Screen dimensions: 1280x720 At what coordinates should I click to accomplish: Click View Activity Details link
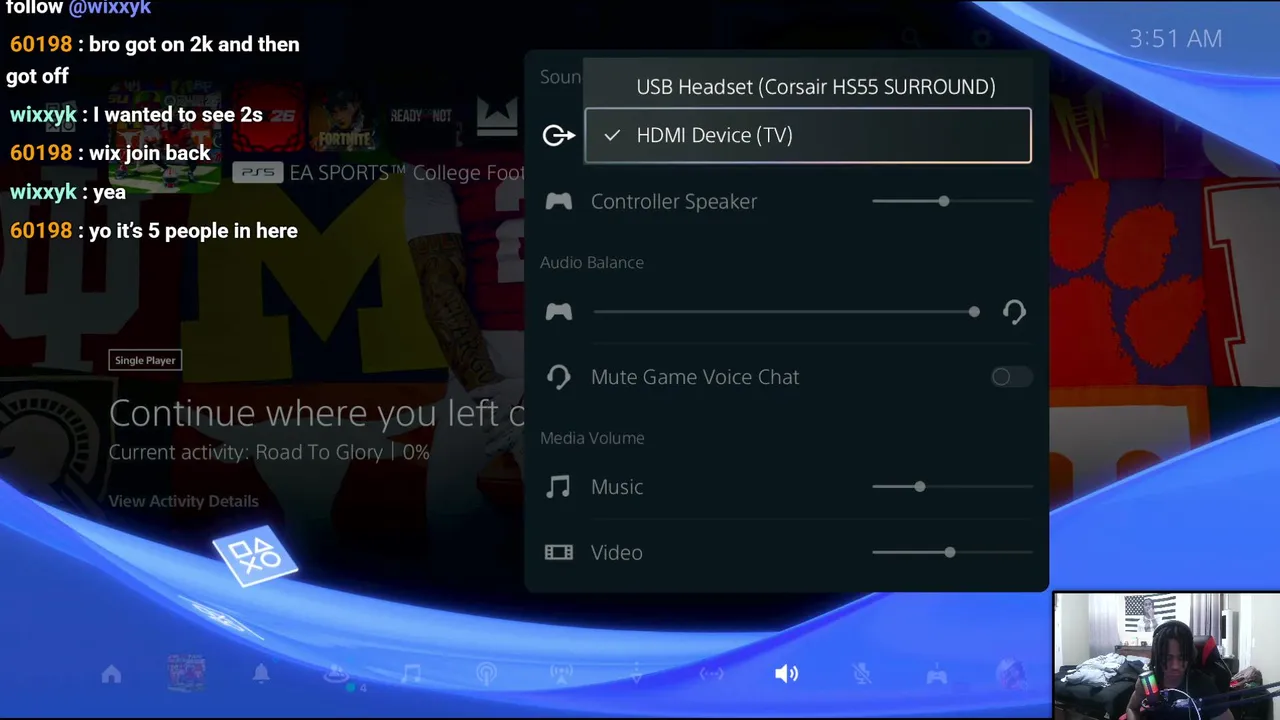click(183, 501)
